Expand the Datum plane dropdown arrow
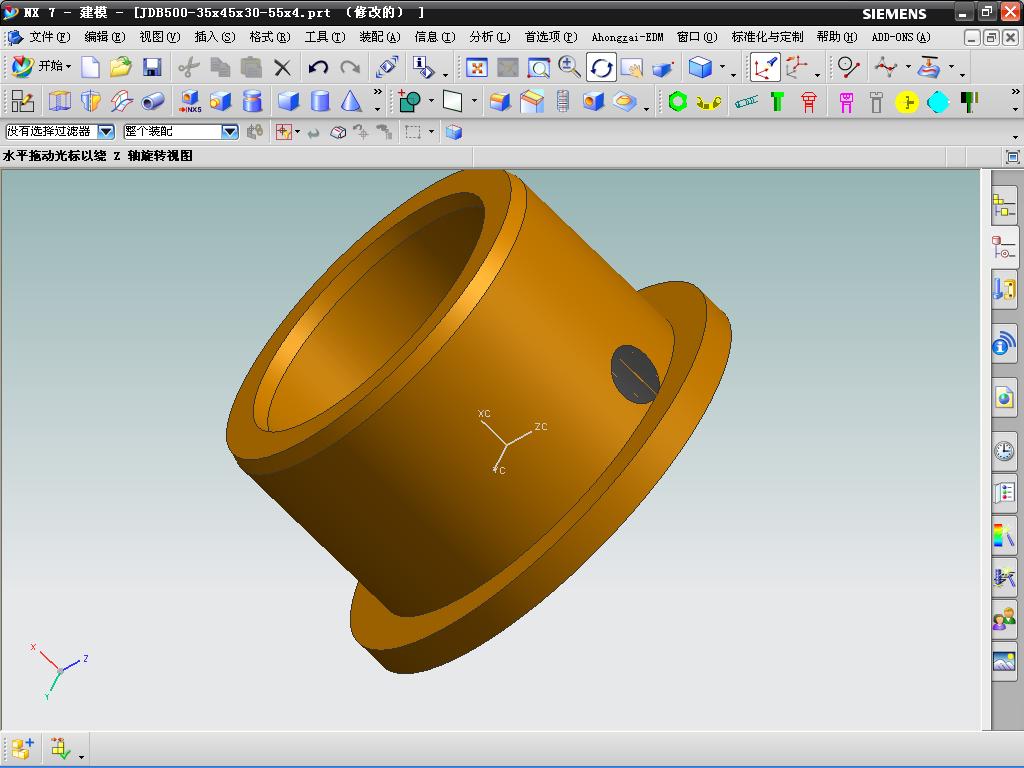This screenshot has width=1024, height=768. tap(474, 101)
